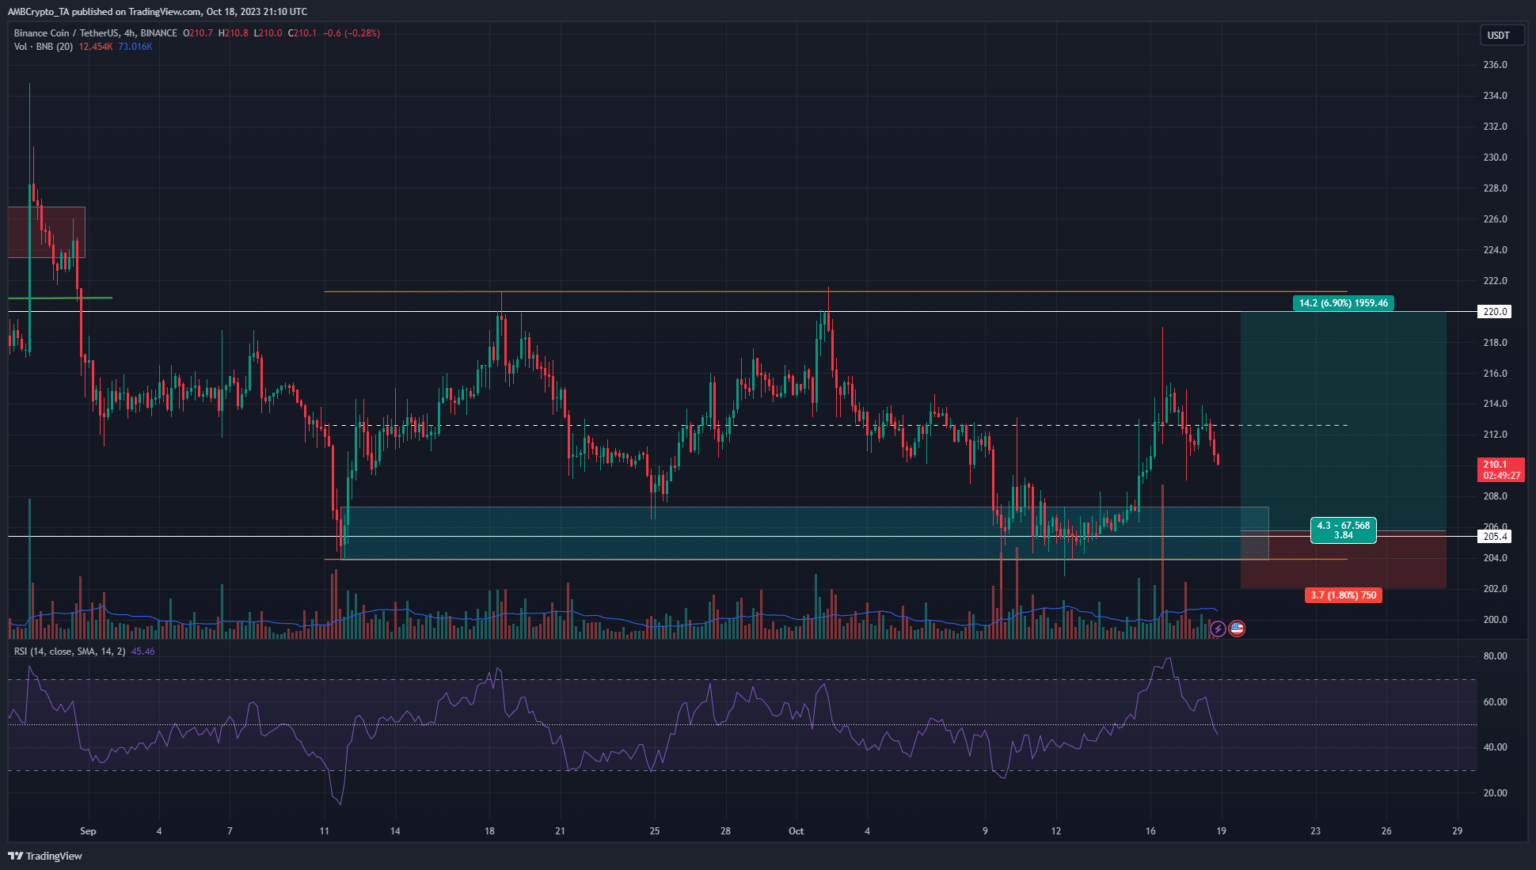Select the red 3.7 (1.80%) stop loss label
Image resolution: width=1536 pixels, height=870 pixels.
[x=1343, y=595]
